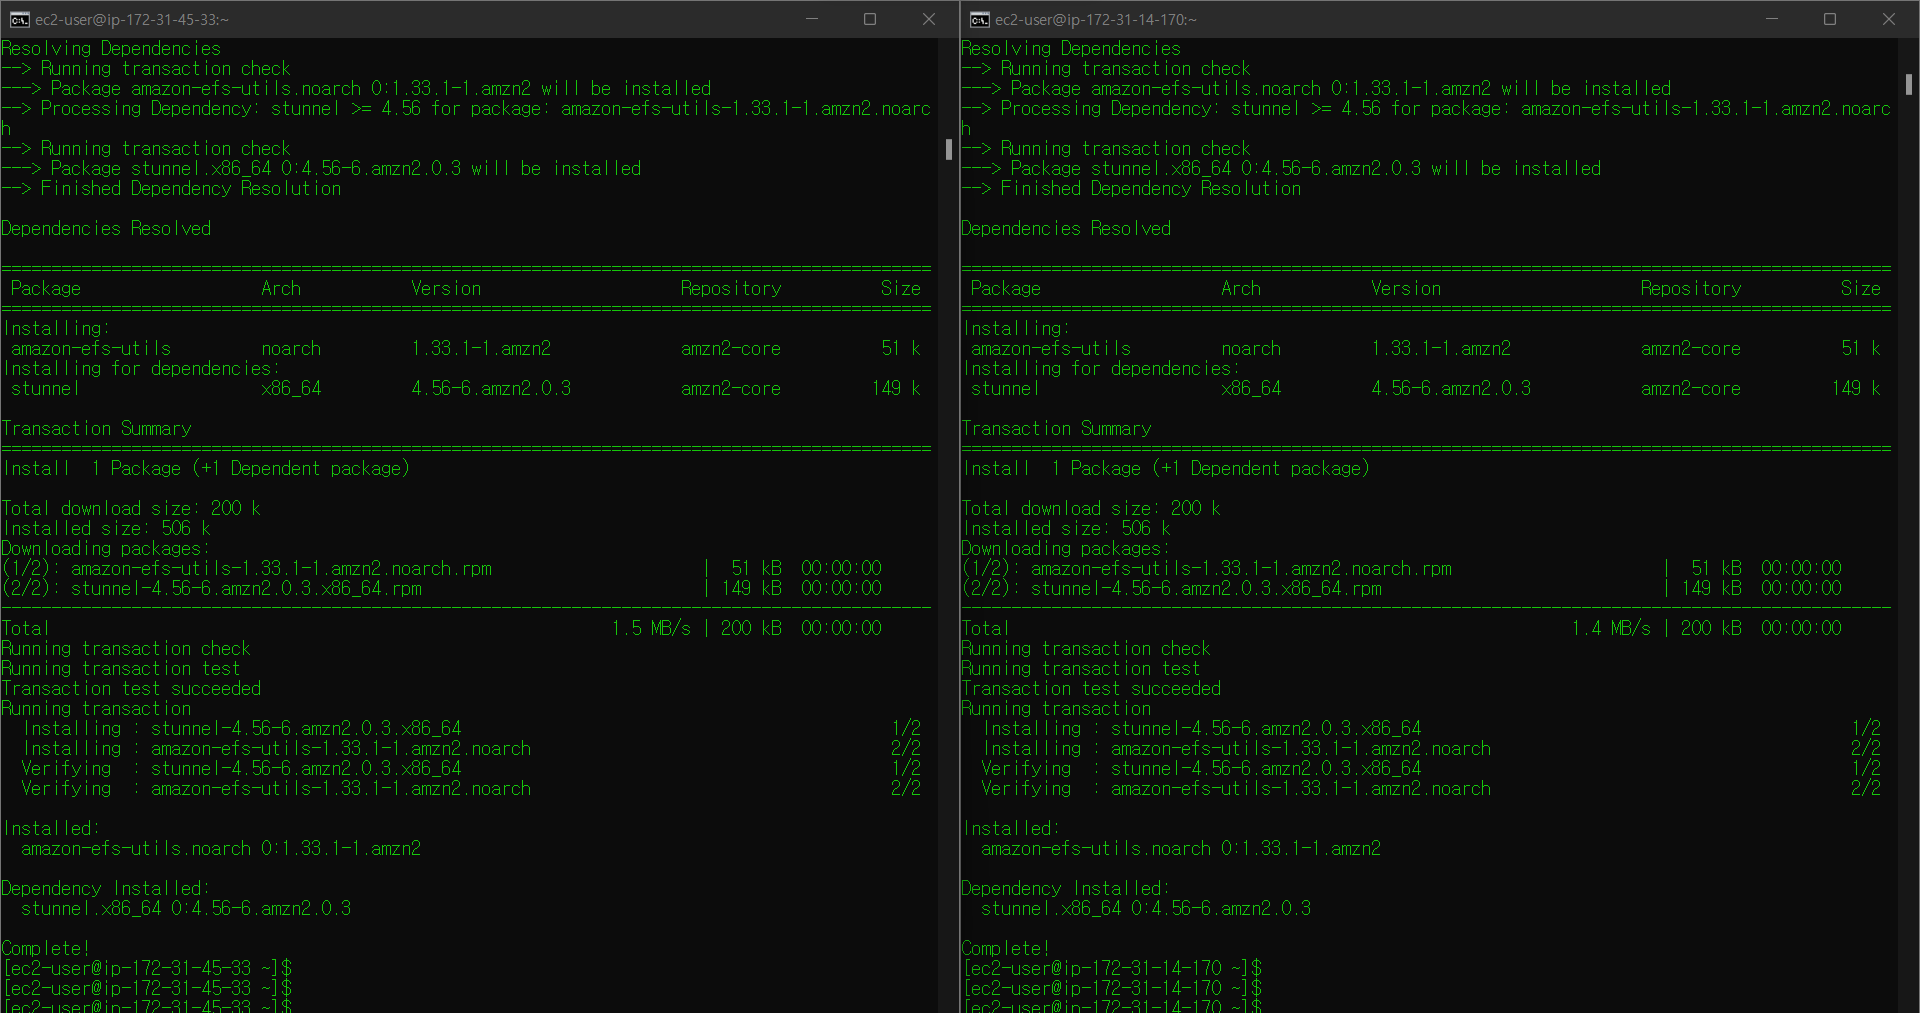Screen dimensions: 1920x1013
Task: Maximize the left ip-172-31-45-33 terminal window
Action: click(x=870, y=19)
